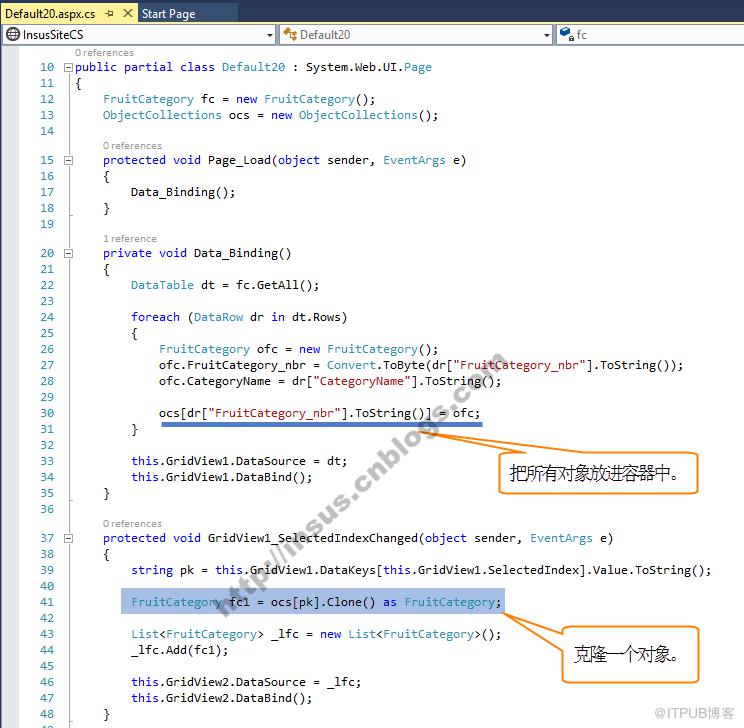Click 'List<FruitCategory>' at the start of line 43
Screen dimensions: 744x728
[x=197, y=635]
